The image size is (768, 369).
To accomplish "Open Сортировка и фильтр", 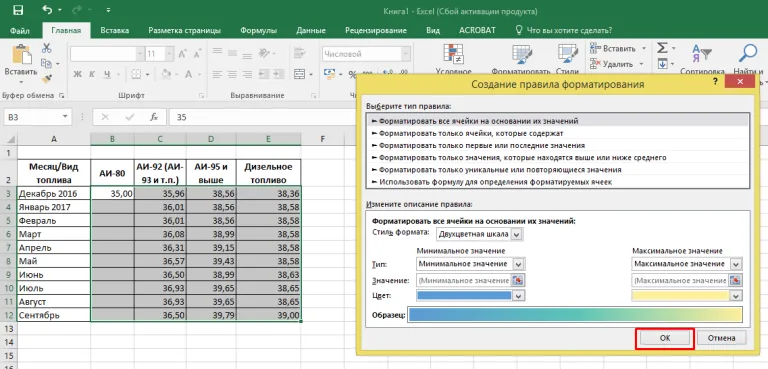I will [x=702, y=60].
